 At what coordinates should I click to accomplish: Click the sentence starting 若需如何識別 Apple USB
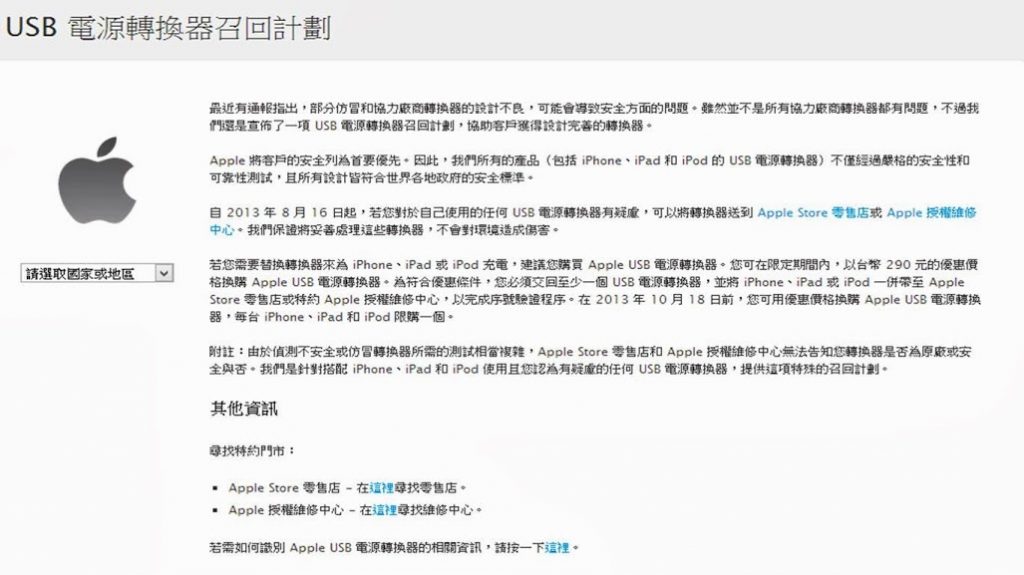coord(394,548)
